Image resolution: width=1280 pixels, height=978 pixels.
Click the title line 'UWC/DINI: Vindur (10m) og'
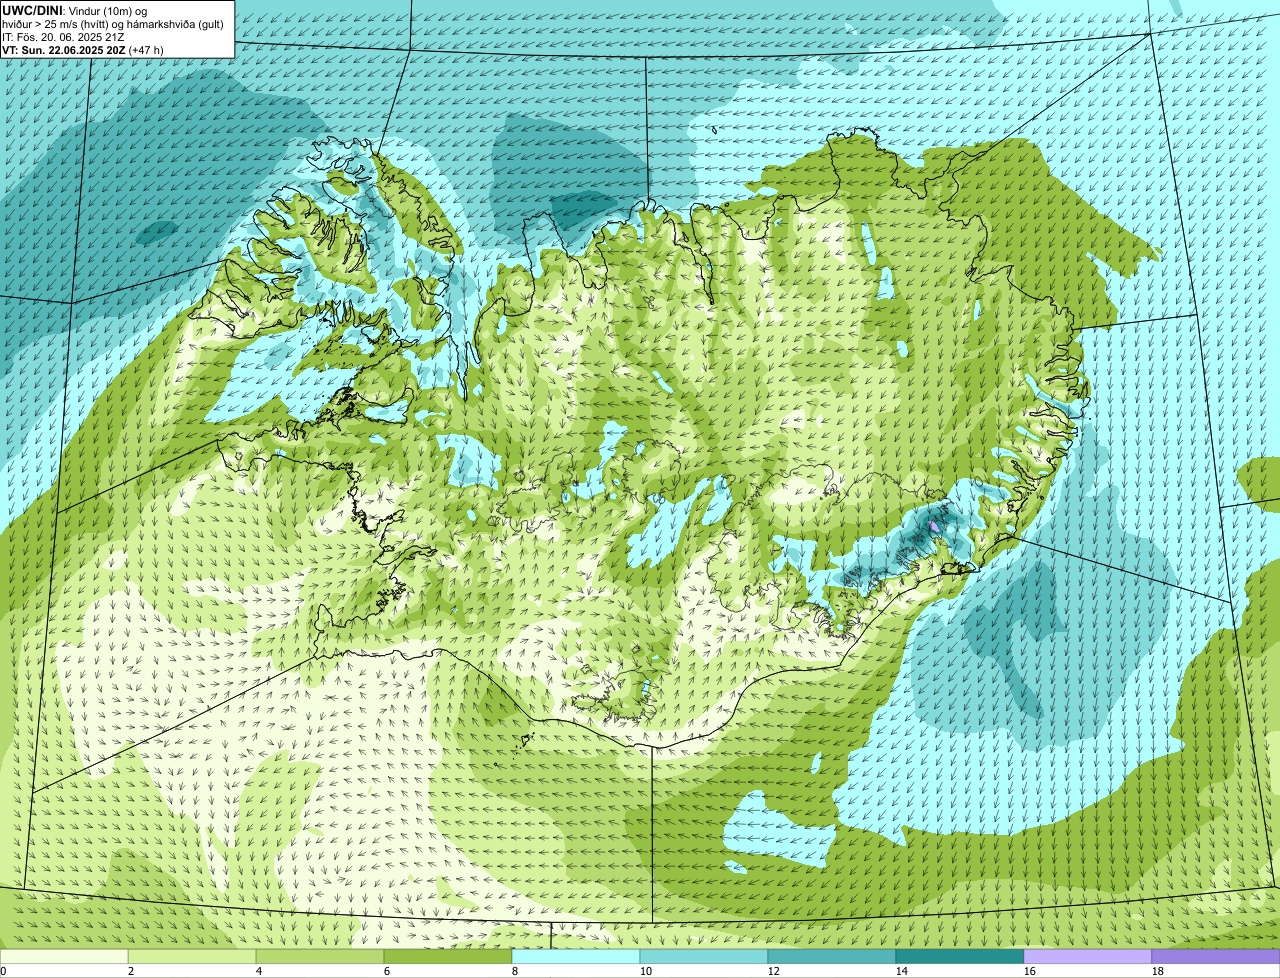tap(74, 10)
